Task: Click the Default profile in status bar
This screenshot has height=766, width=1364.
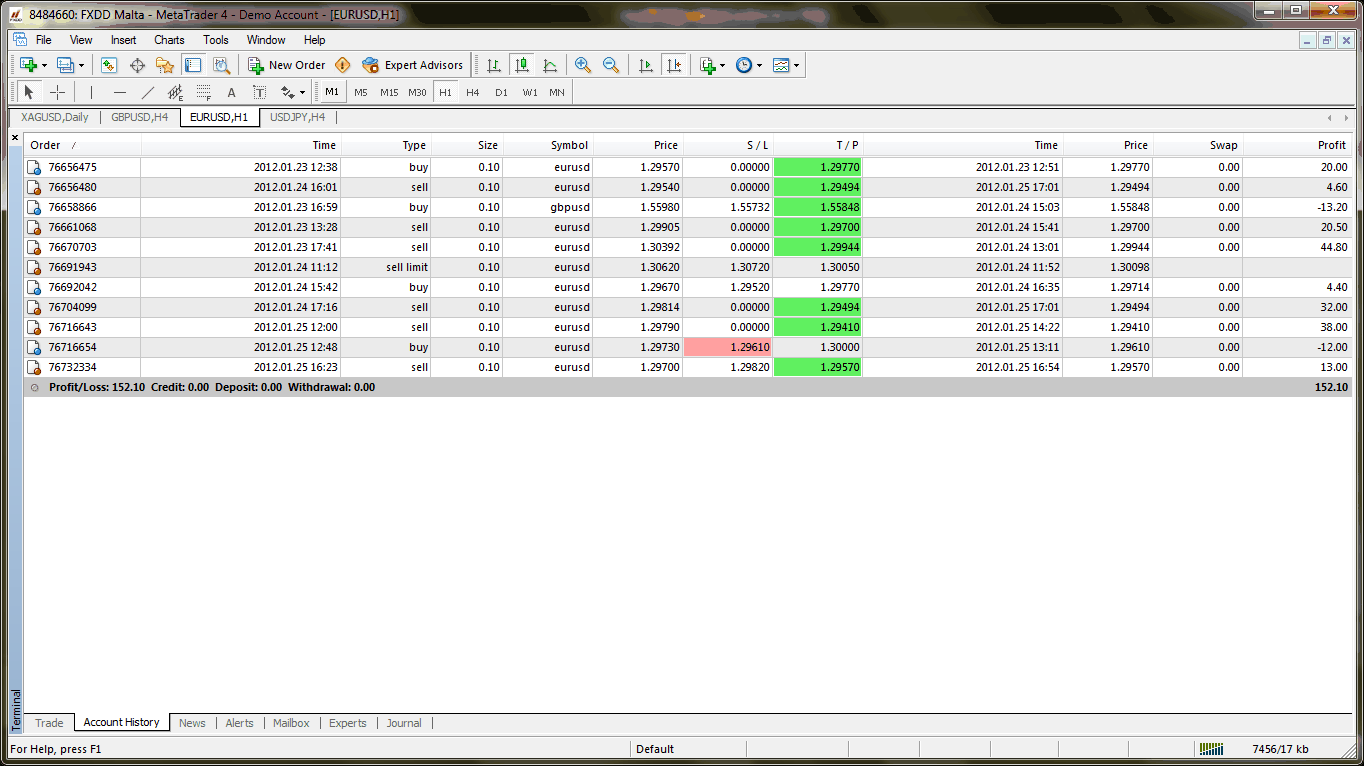Action: tap(655, 749)
